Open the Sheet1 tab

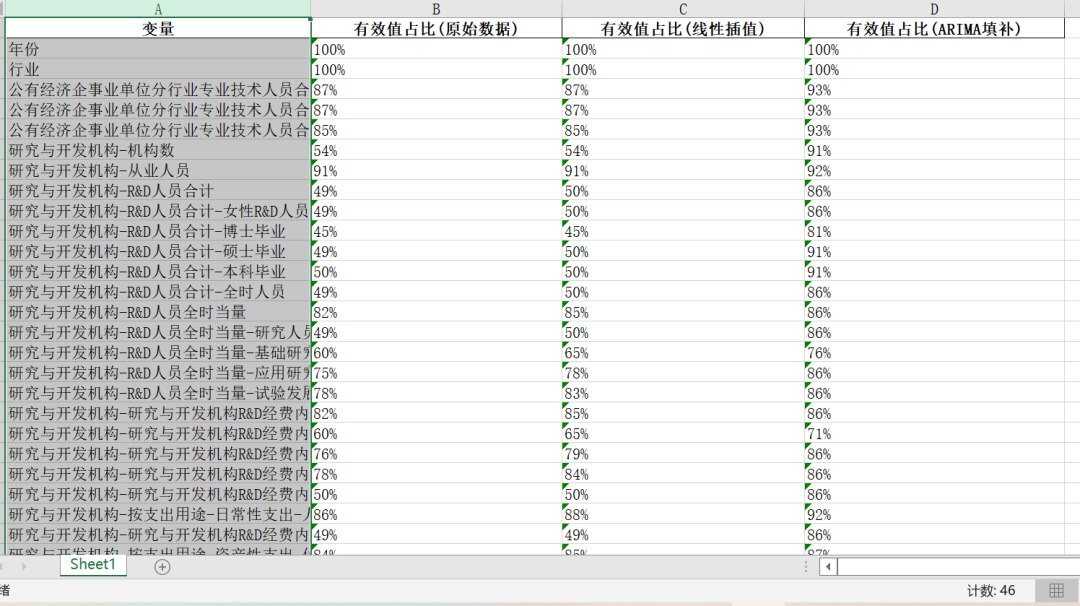click(x=93, y=565)
